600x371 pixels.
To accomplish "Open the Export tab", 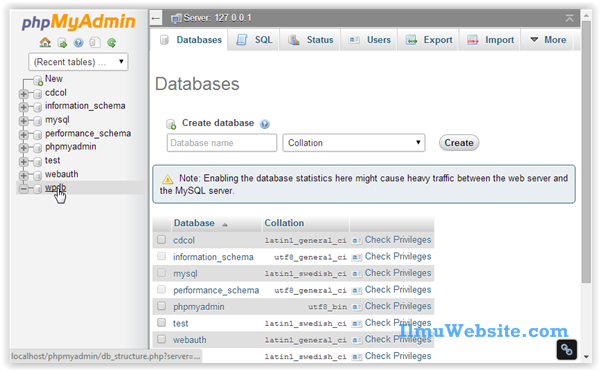I will coord(429,40).
